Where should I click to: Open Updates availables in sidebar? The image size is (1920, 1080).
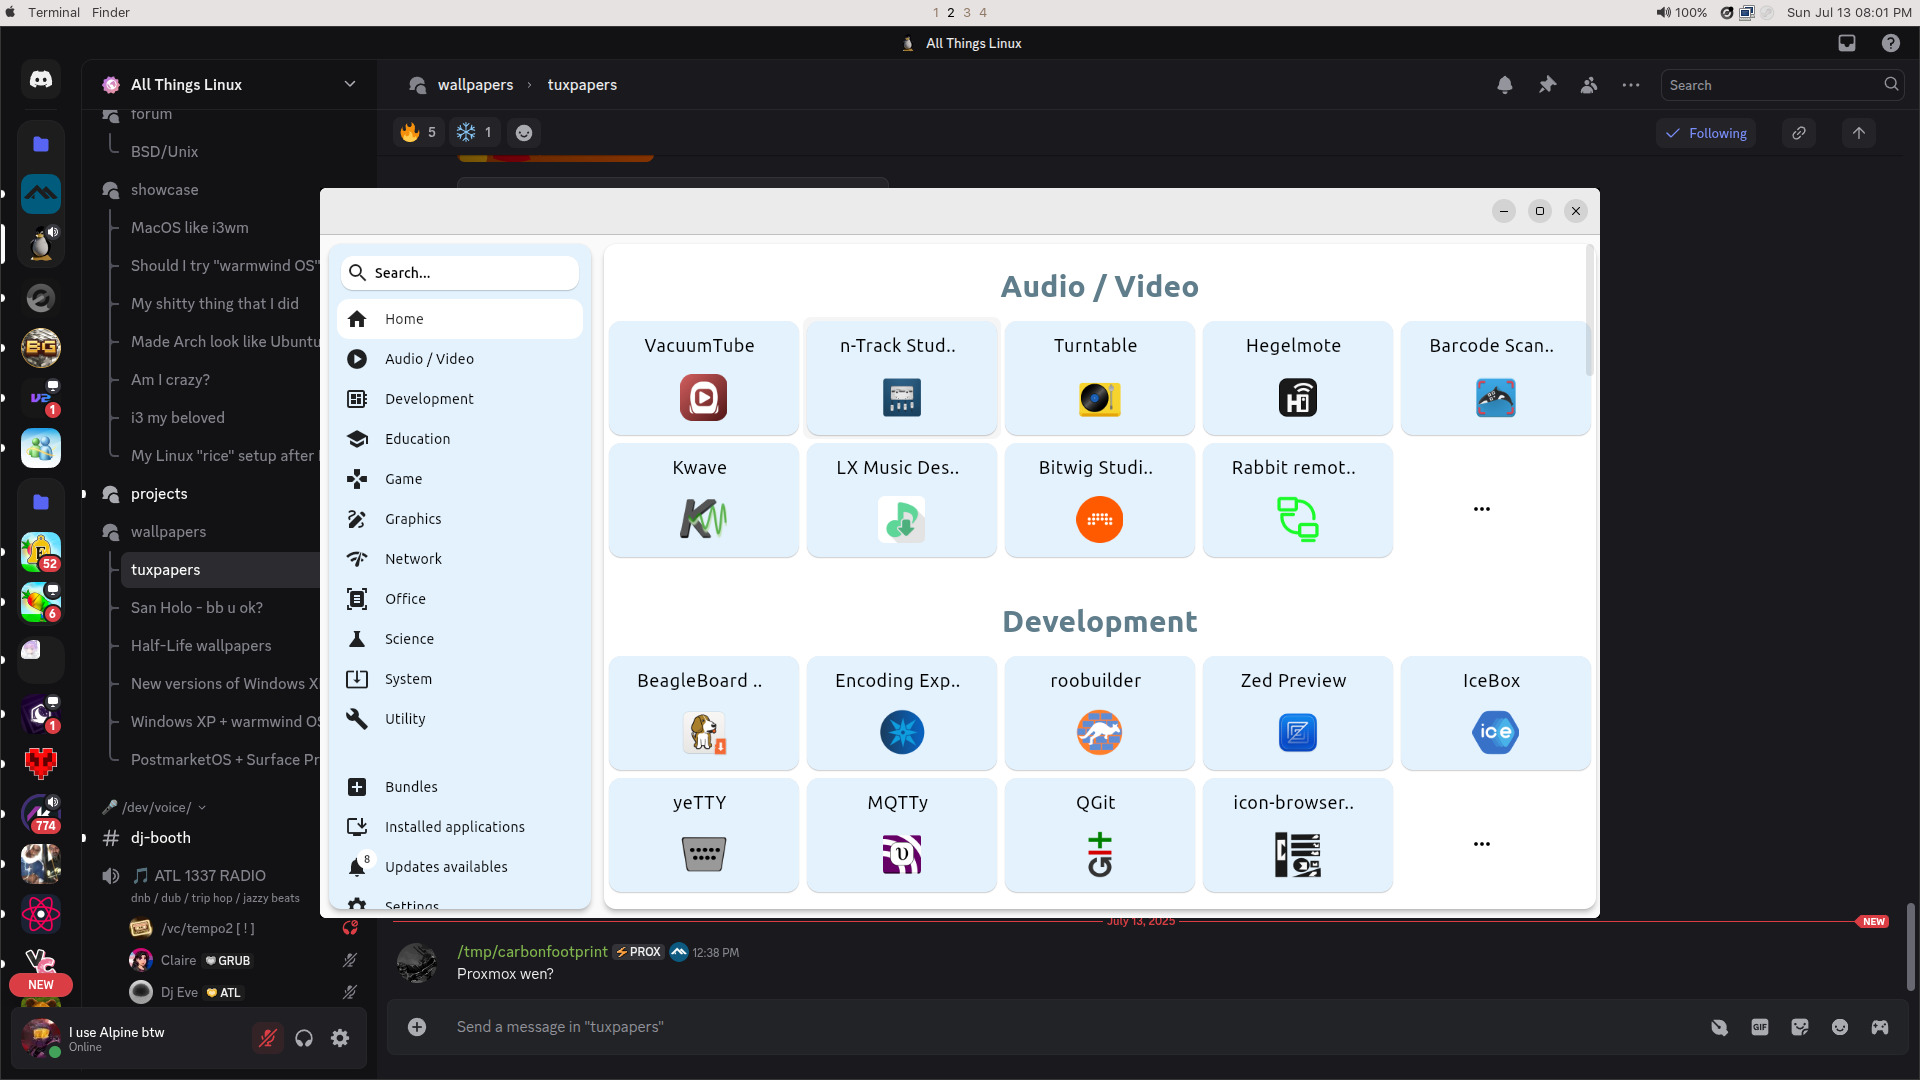(446, 867)
